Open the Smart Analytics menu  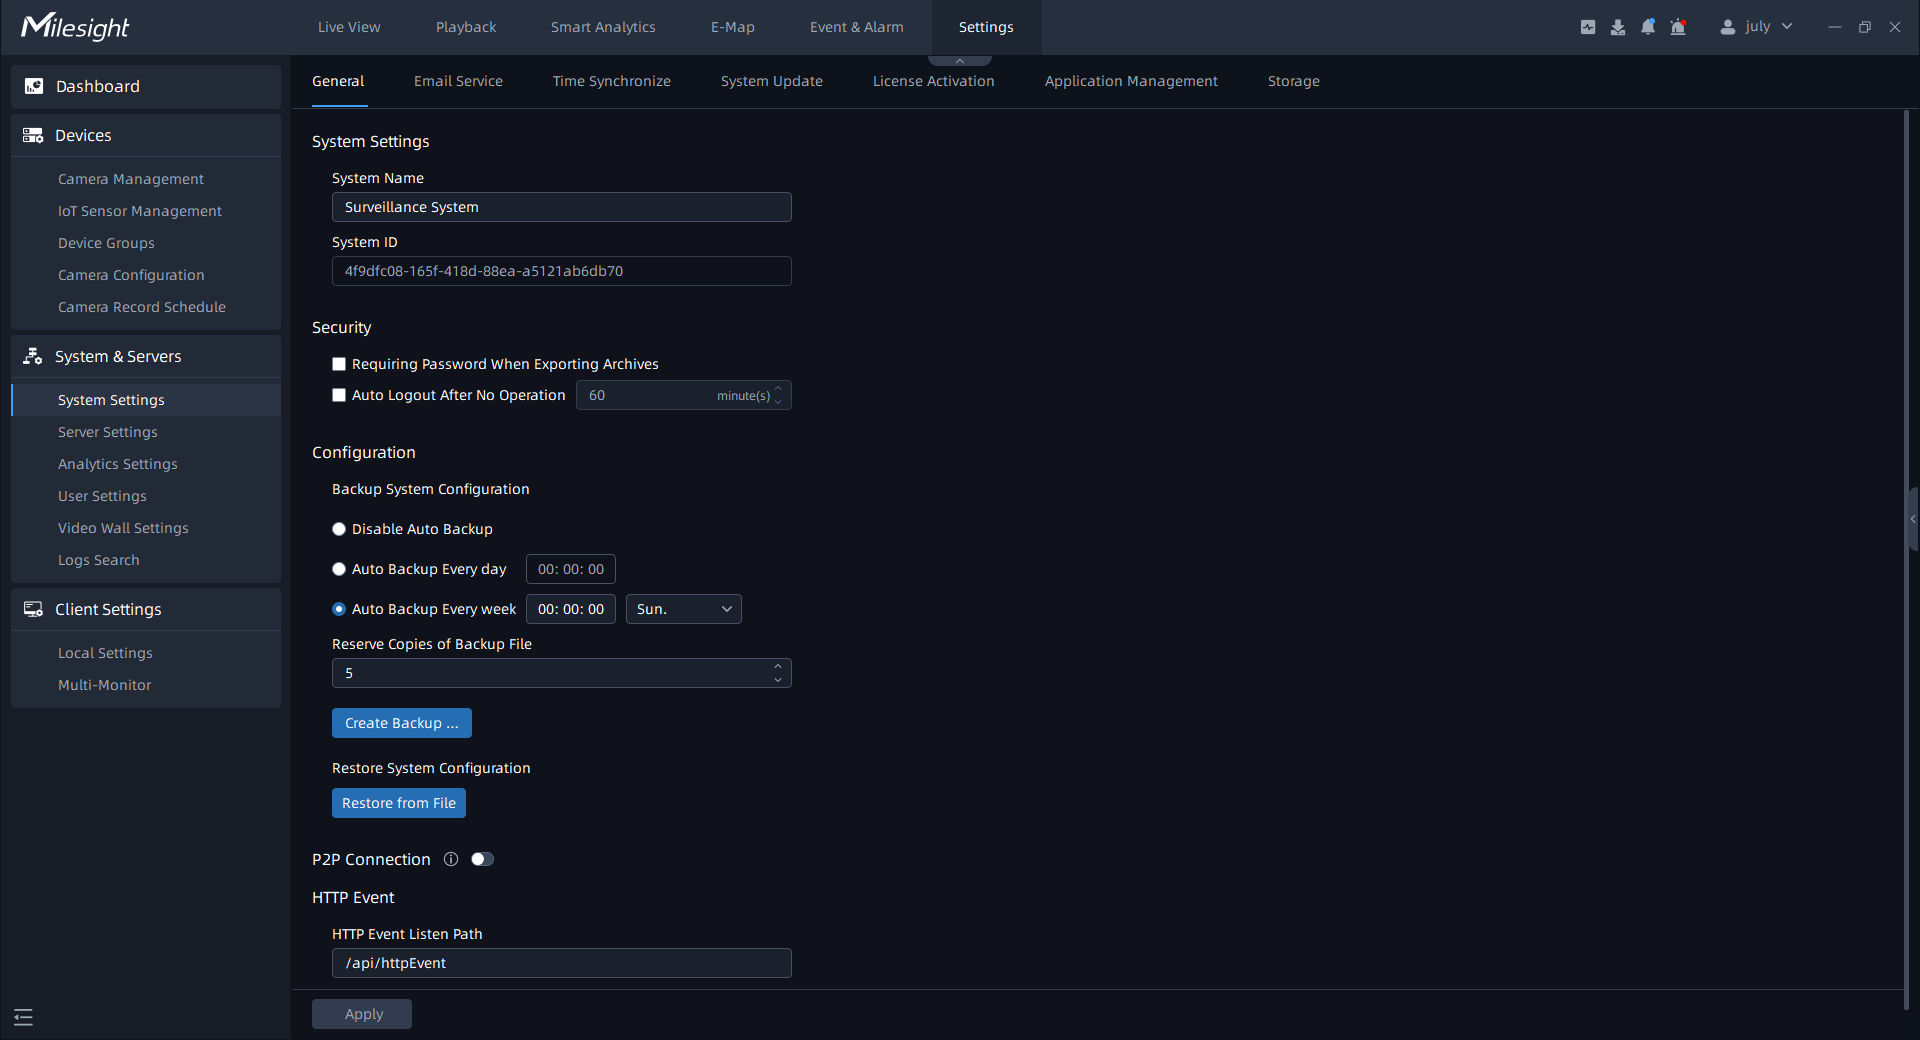coord(603,27)
